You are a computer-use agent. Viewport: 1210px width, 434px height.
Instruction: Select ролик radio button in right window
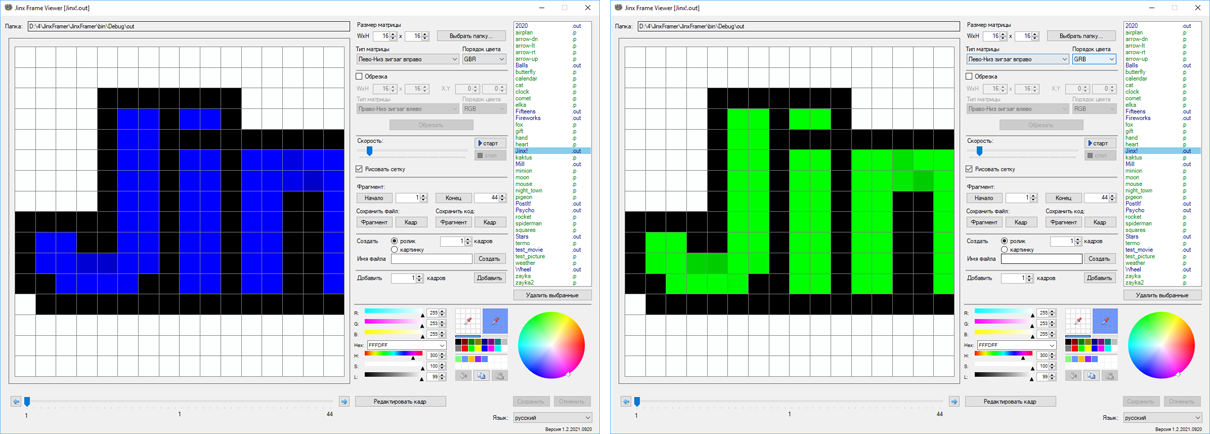coord(1004,241)
